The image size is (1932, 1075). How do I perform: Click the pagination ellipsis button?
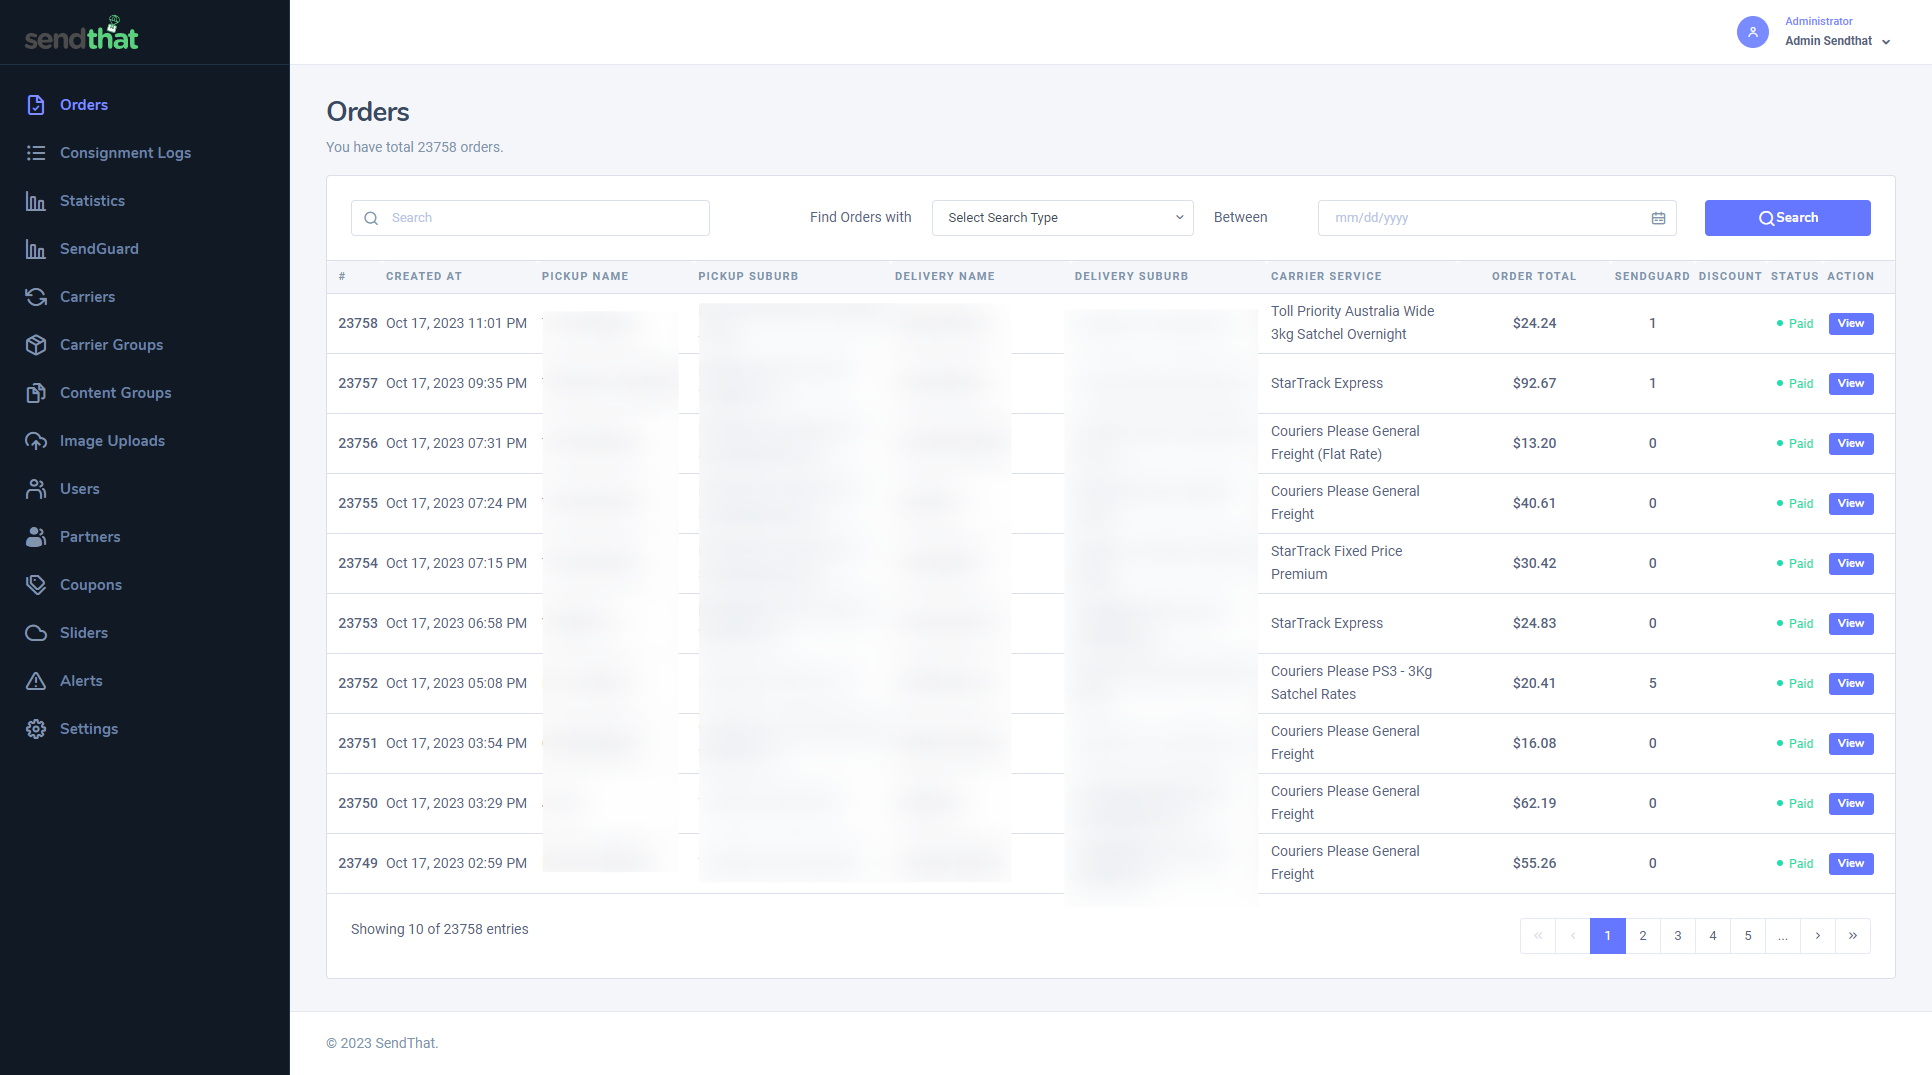tap(1782, 936)
